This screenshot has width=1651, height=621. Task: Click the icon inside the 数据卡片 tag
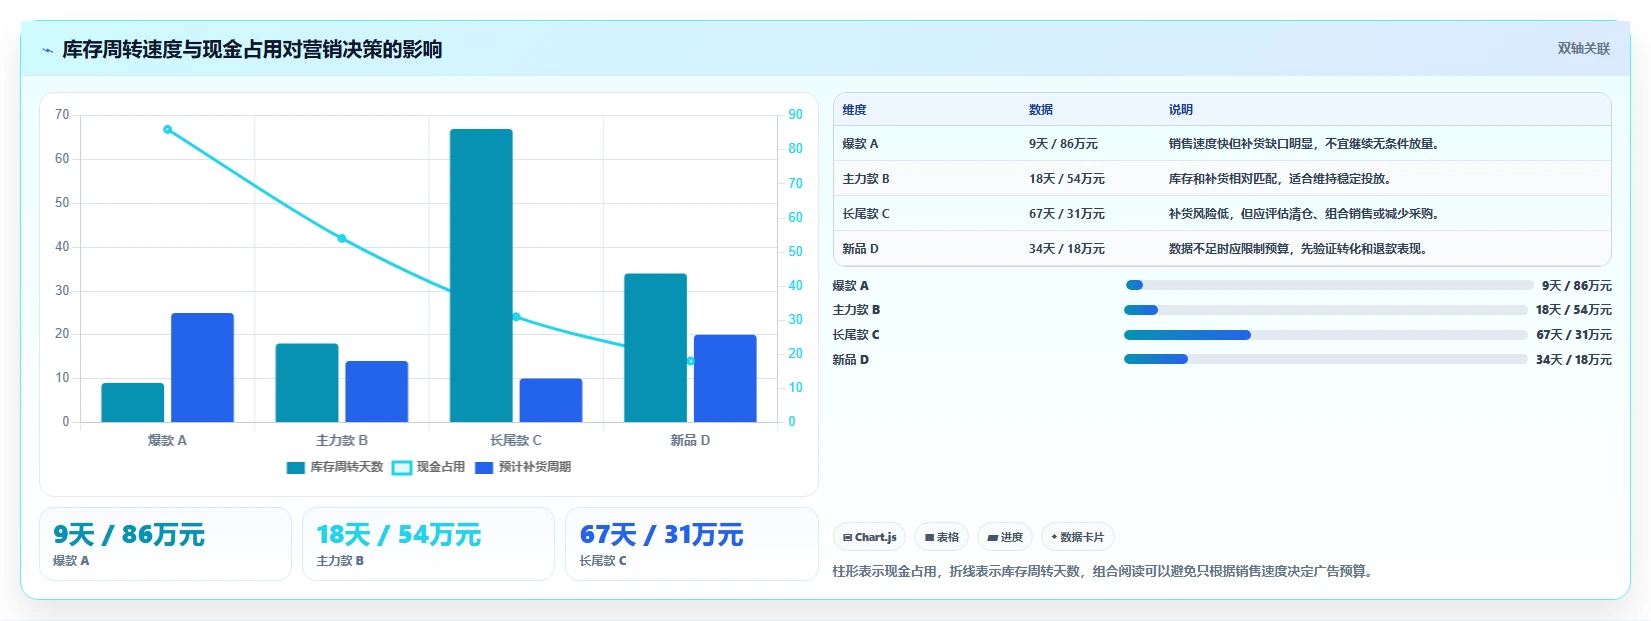coord(1054,537)
